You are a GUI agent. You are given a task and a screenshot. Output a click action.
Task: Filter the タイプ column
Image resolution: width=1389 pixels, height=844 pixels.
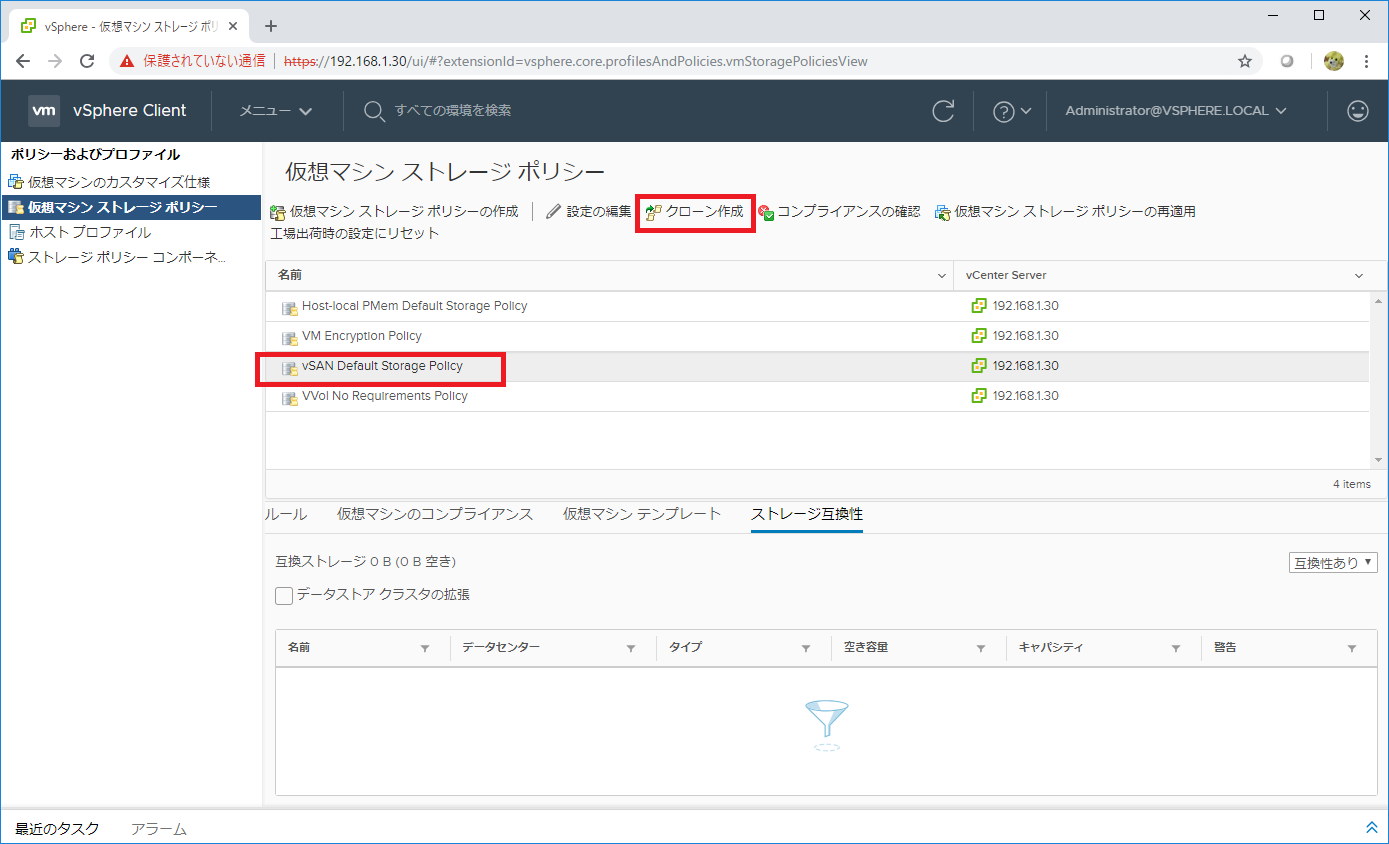pyautogui.click(x=806, y=648)
